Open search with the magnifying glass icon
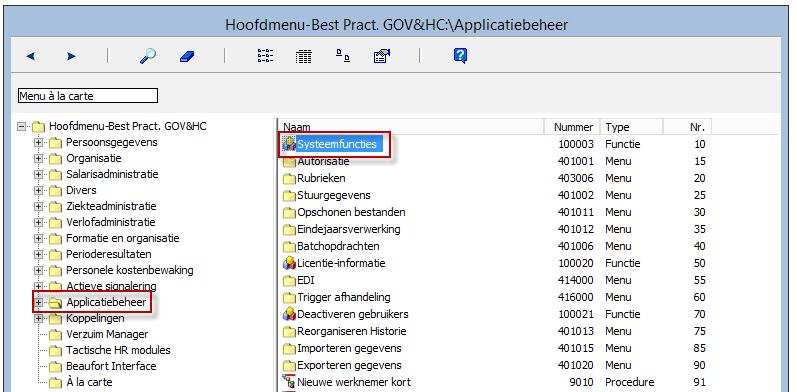The height and width of the screenshot is (392, 797). [x=147, y=56]
